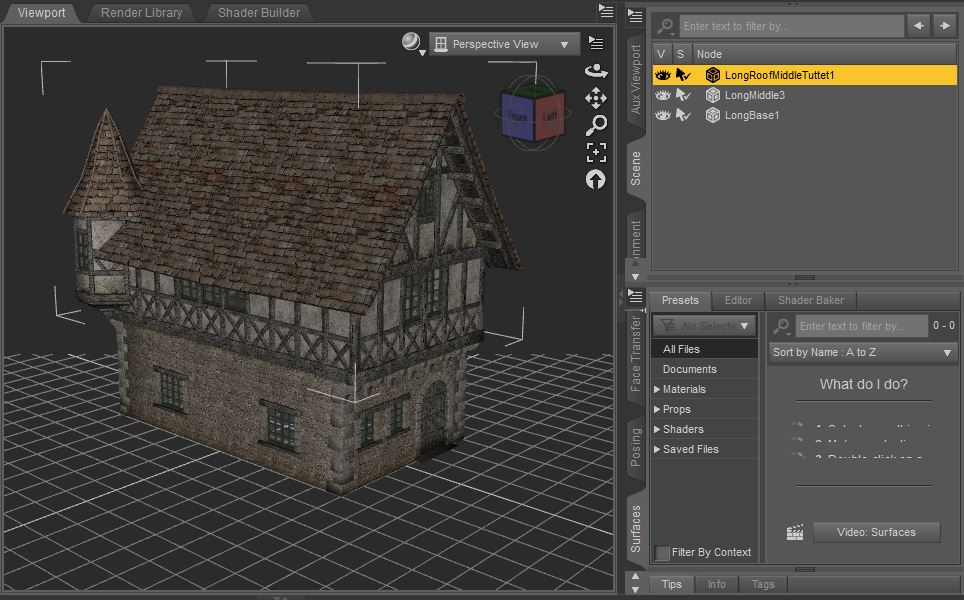The width and height of the screenshot is (964, 600).
Task: Open the viewport pane options icon
Action: click(x=596, y=42)
